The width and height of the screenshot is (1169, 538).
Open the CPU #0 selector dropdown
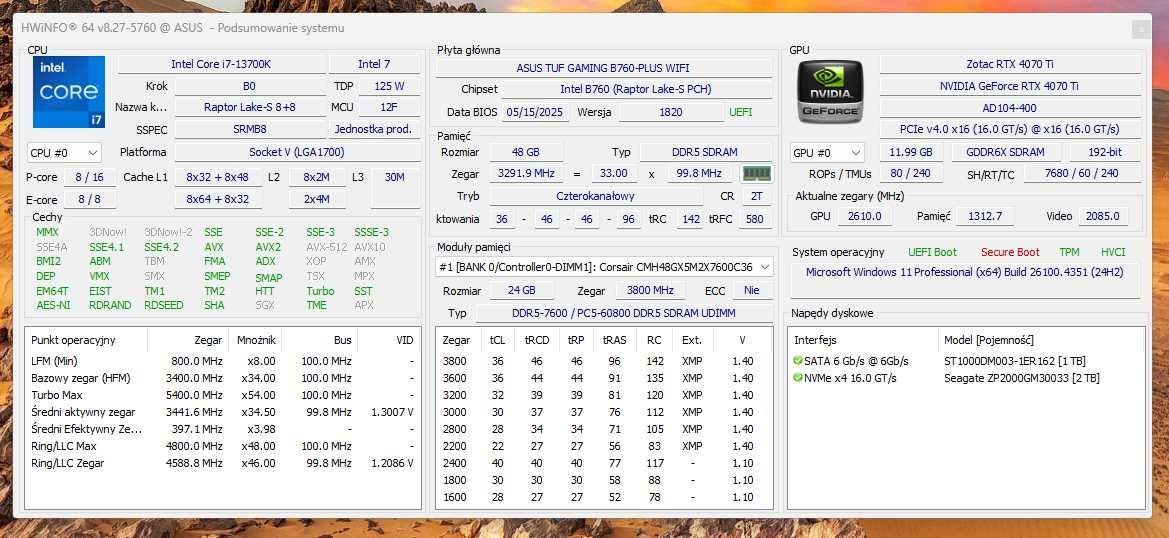tap(63, 153)
